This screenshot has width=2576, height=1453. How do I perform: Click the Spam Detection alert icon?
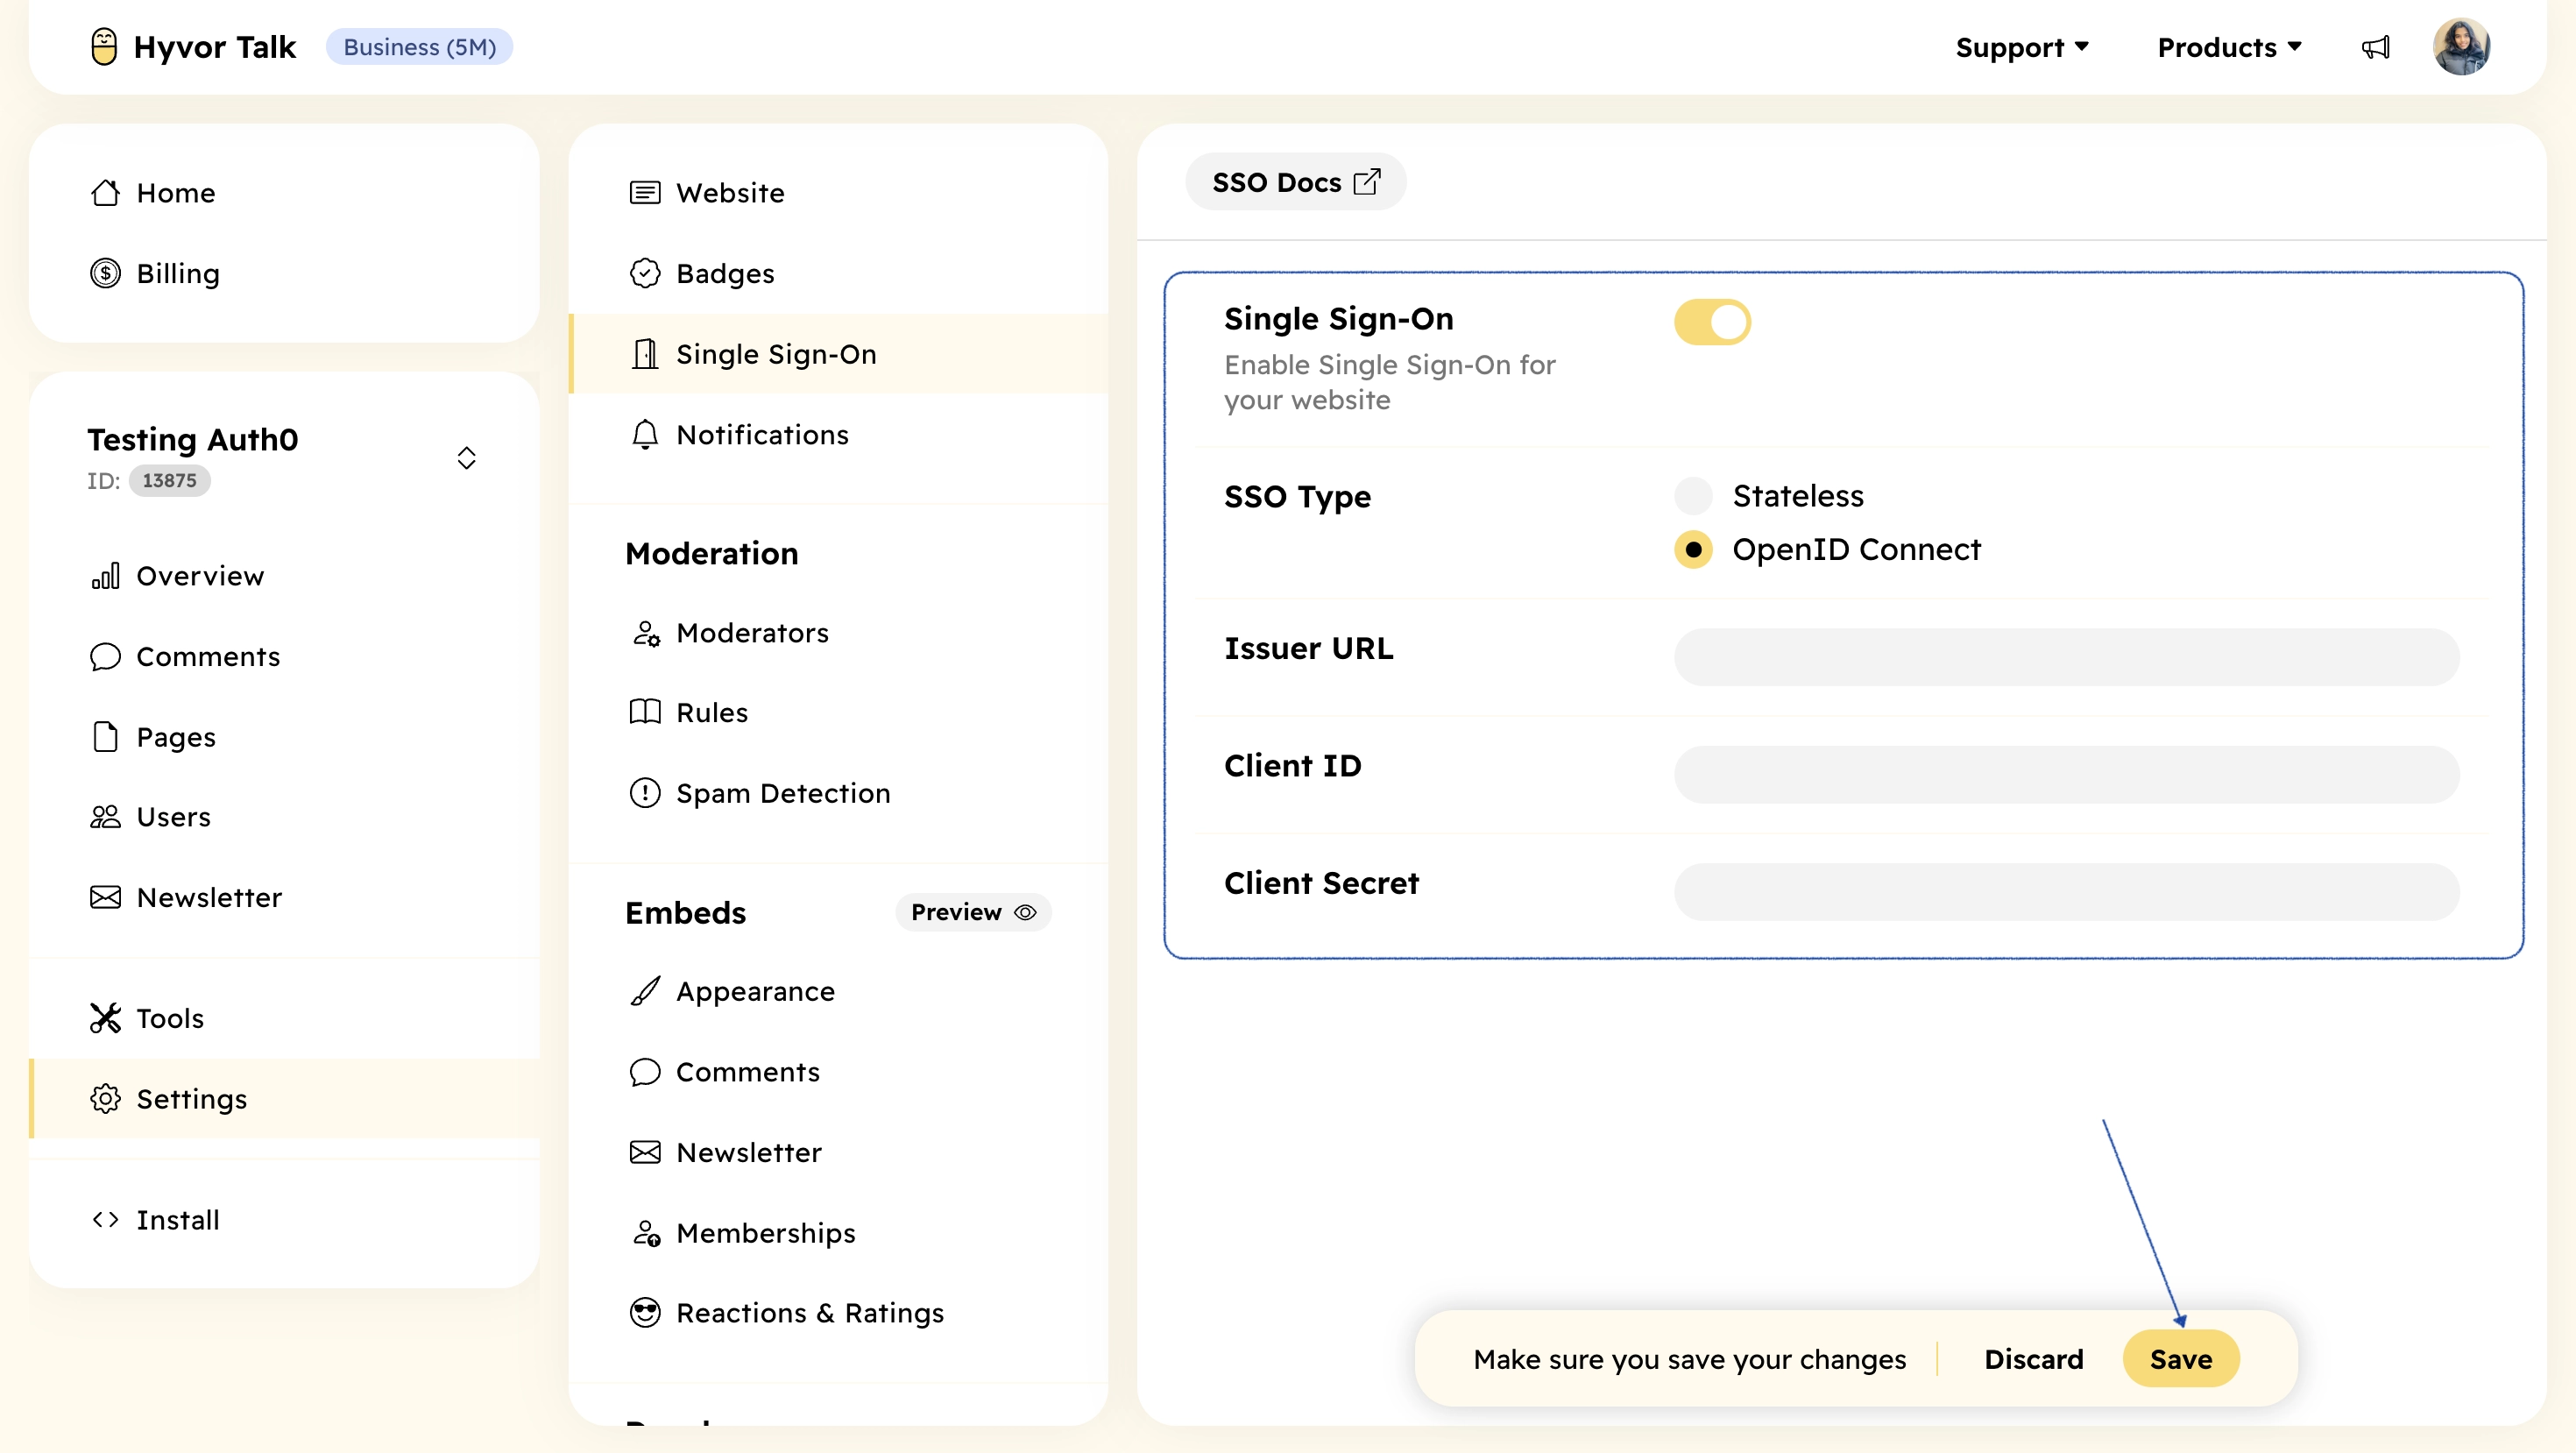[x=645, y=793]
